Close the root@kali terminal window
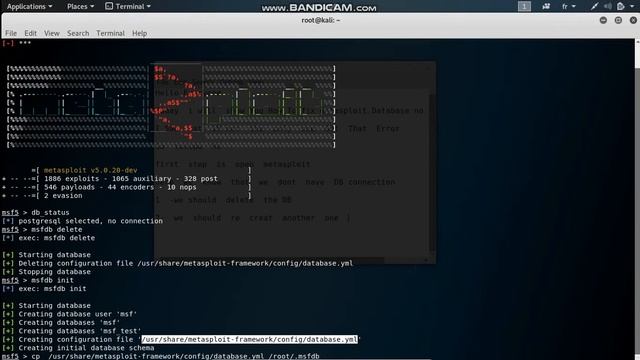Screen dimensions: 640x360 pyautogui.click(x=633, y=20)
